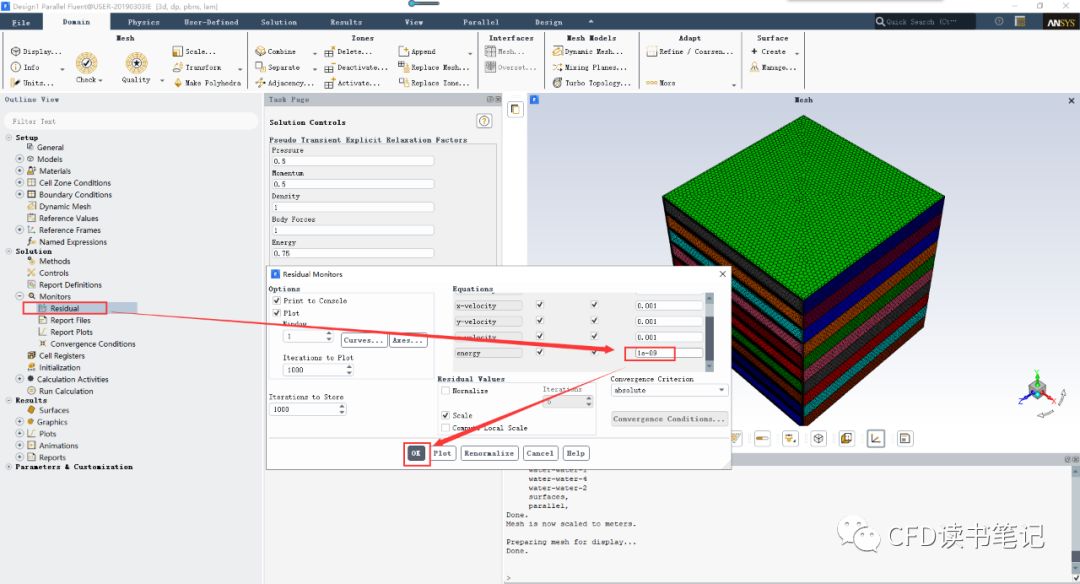This screenshot has height=584, width=1080.
Task: Click Activate zones item
Action: pos(352,83)
